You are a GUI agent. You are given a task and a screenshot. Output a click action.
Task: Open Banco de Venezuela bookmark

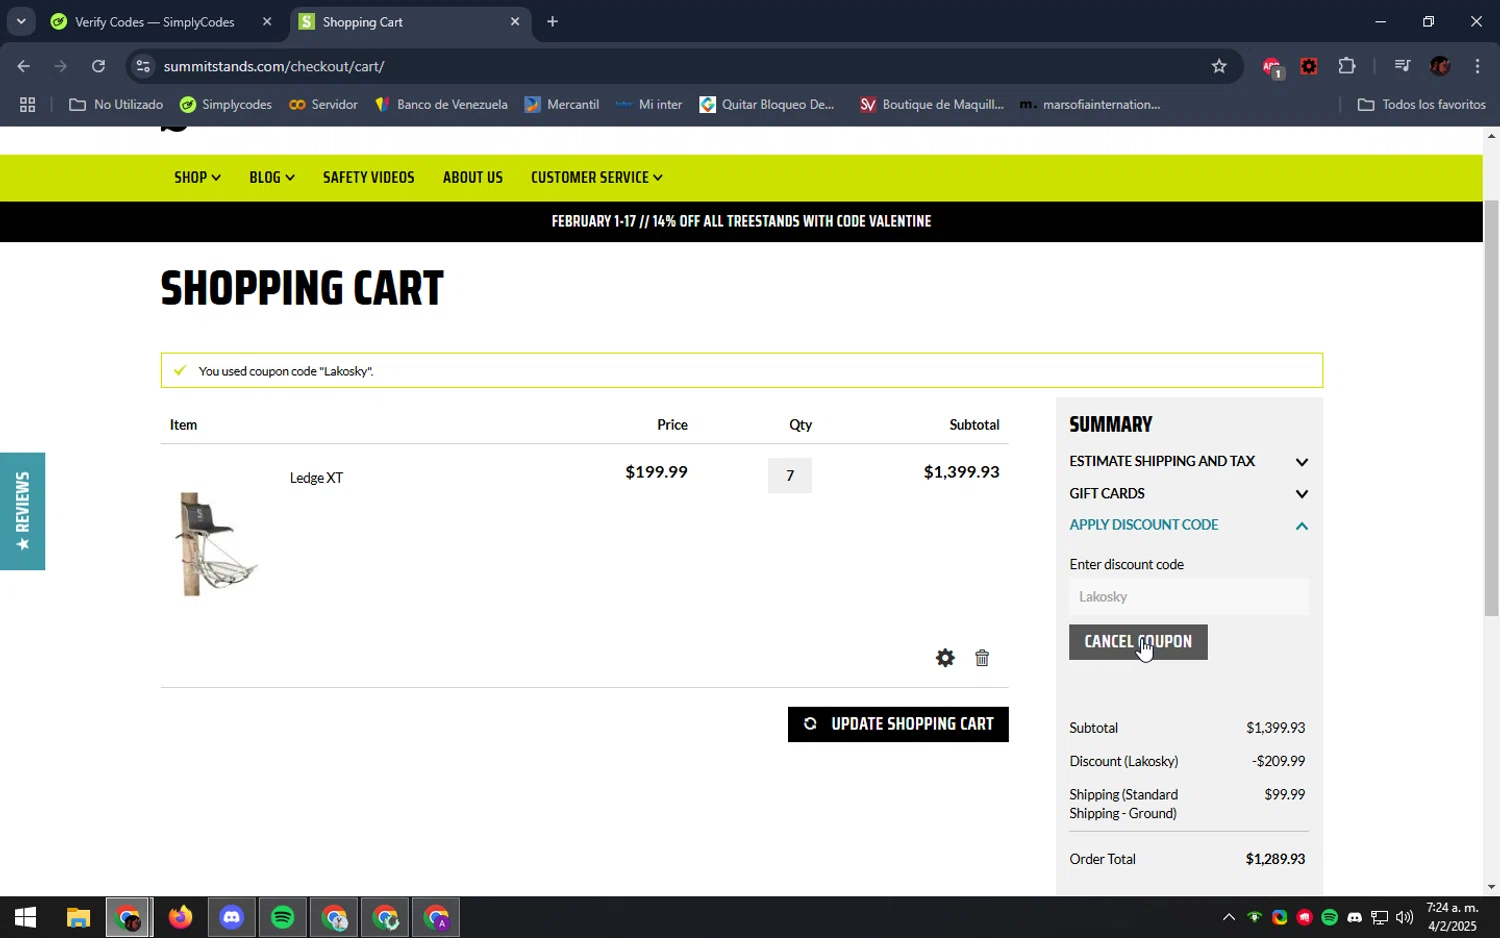(441, 104)
